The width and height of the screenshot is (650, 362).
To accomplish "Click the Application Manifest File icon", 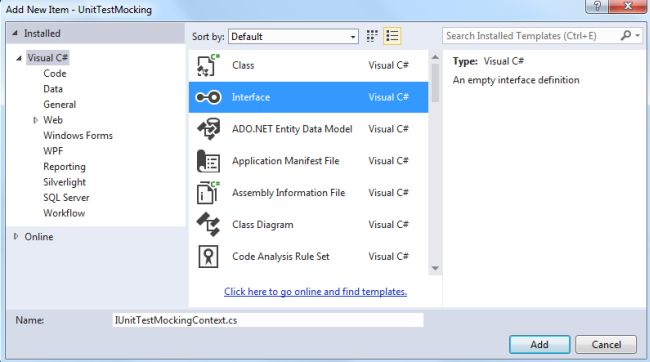I will [208, 161].
